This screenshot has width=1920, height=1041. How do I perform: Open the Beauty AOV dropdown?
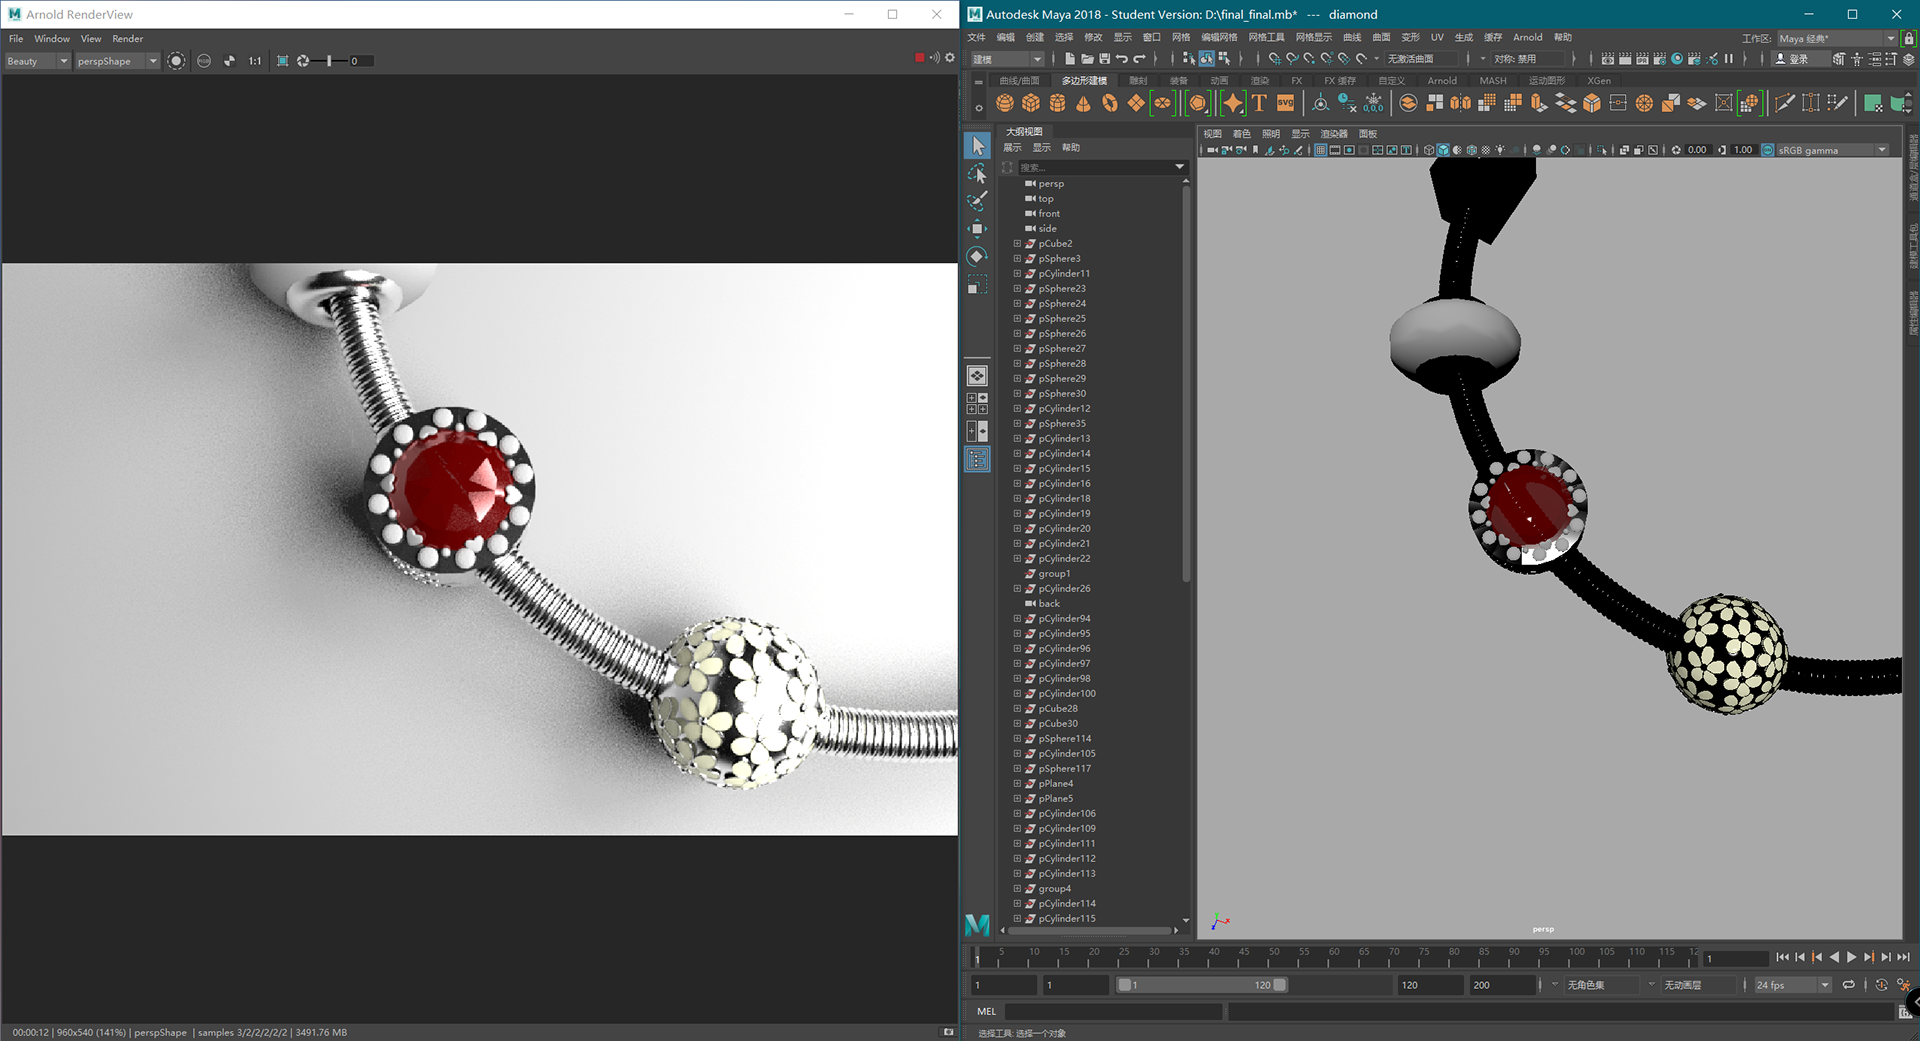pos(37,61)
